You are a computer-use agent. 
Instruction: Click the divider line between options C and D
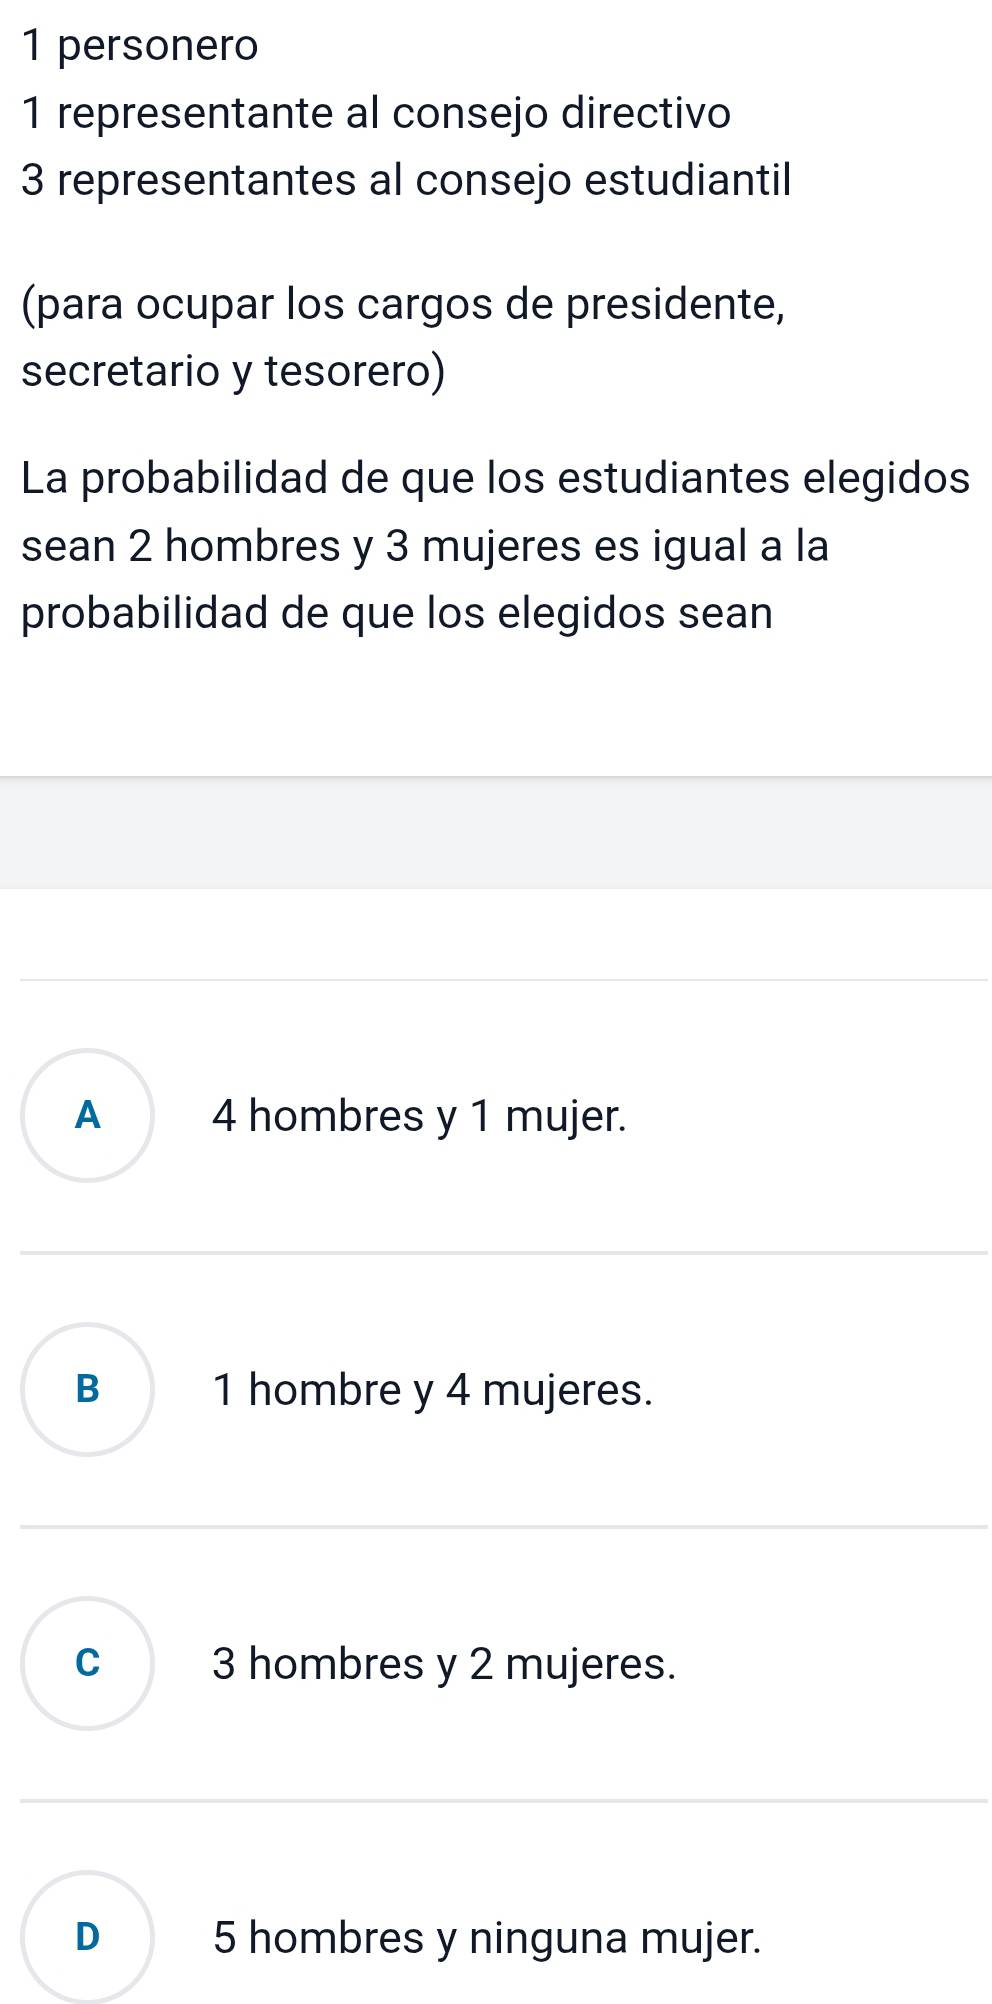503,1801
